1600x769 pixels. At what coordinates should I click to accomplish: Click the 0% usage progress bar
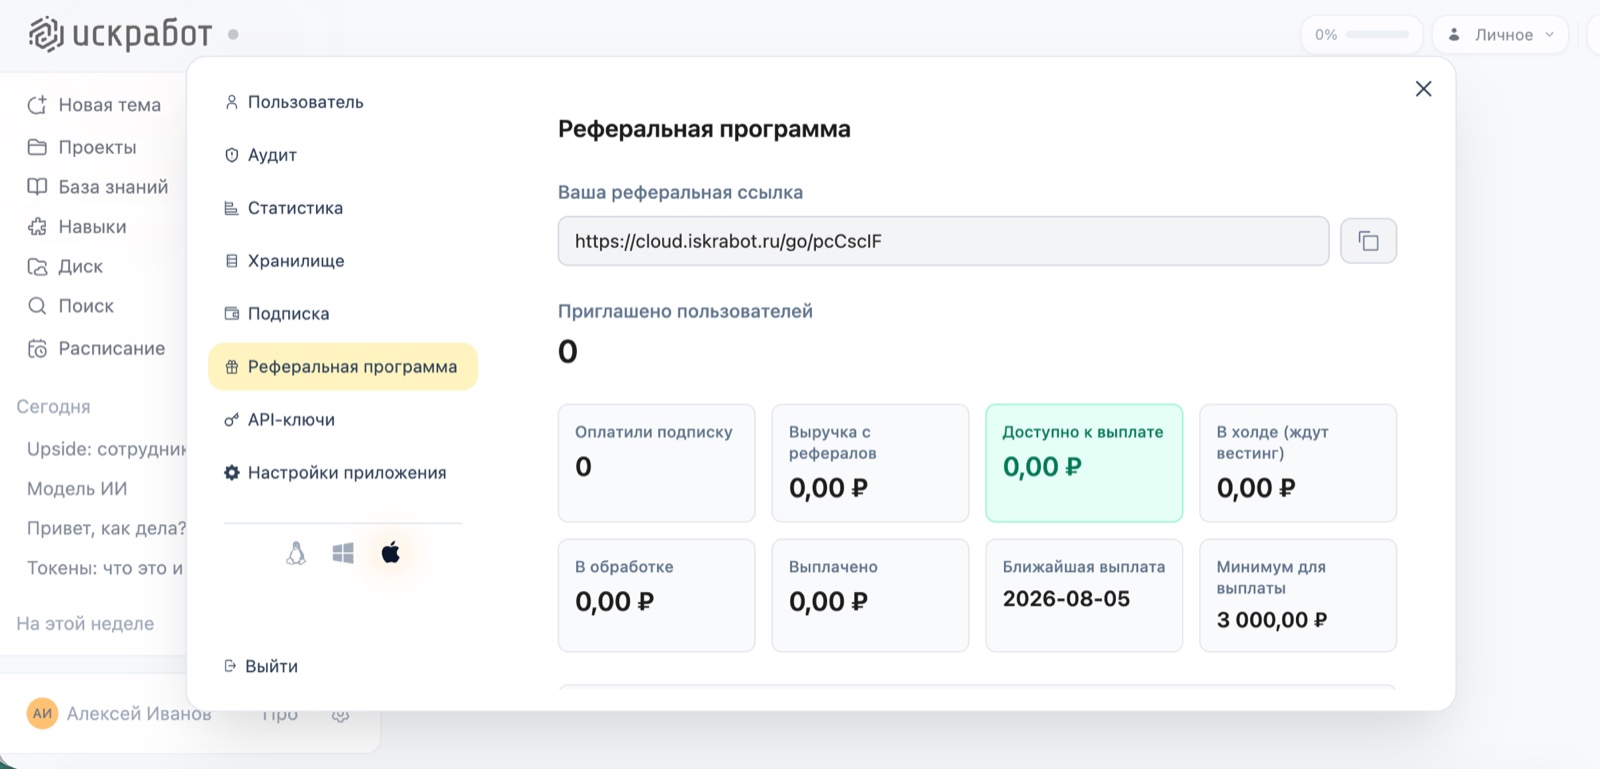pos(1377,35)
